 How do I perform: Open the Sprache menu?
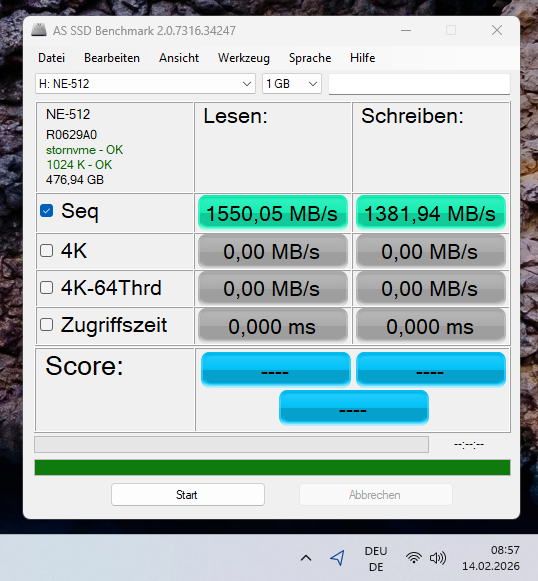[x=310, y=58]
